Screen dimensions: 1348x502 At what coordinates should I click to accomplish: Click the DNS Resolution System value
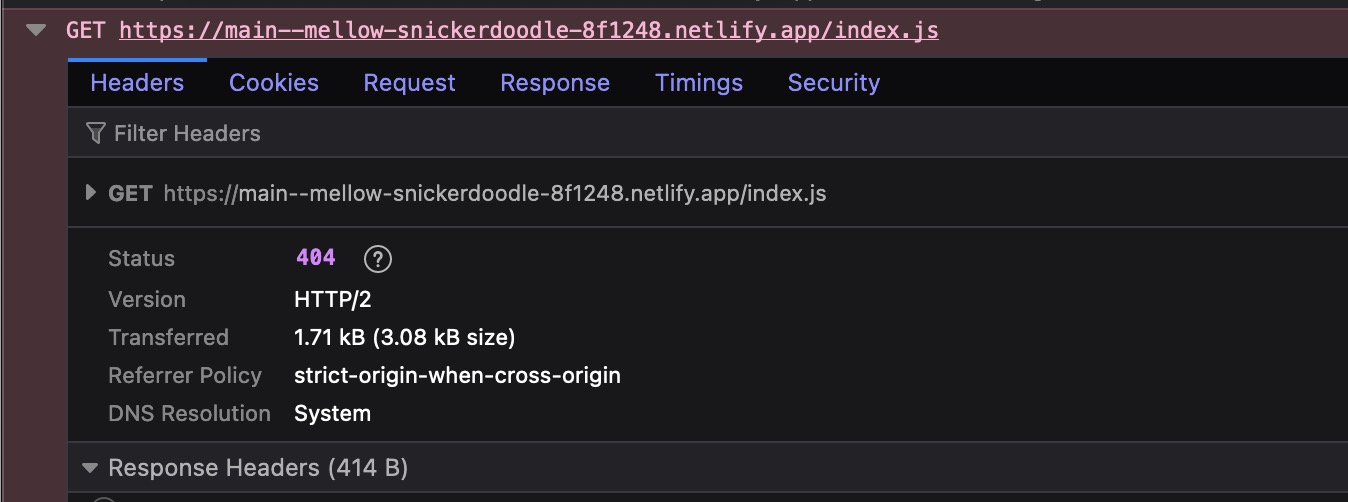[x=333, y=414]
